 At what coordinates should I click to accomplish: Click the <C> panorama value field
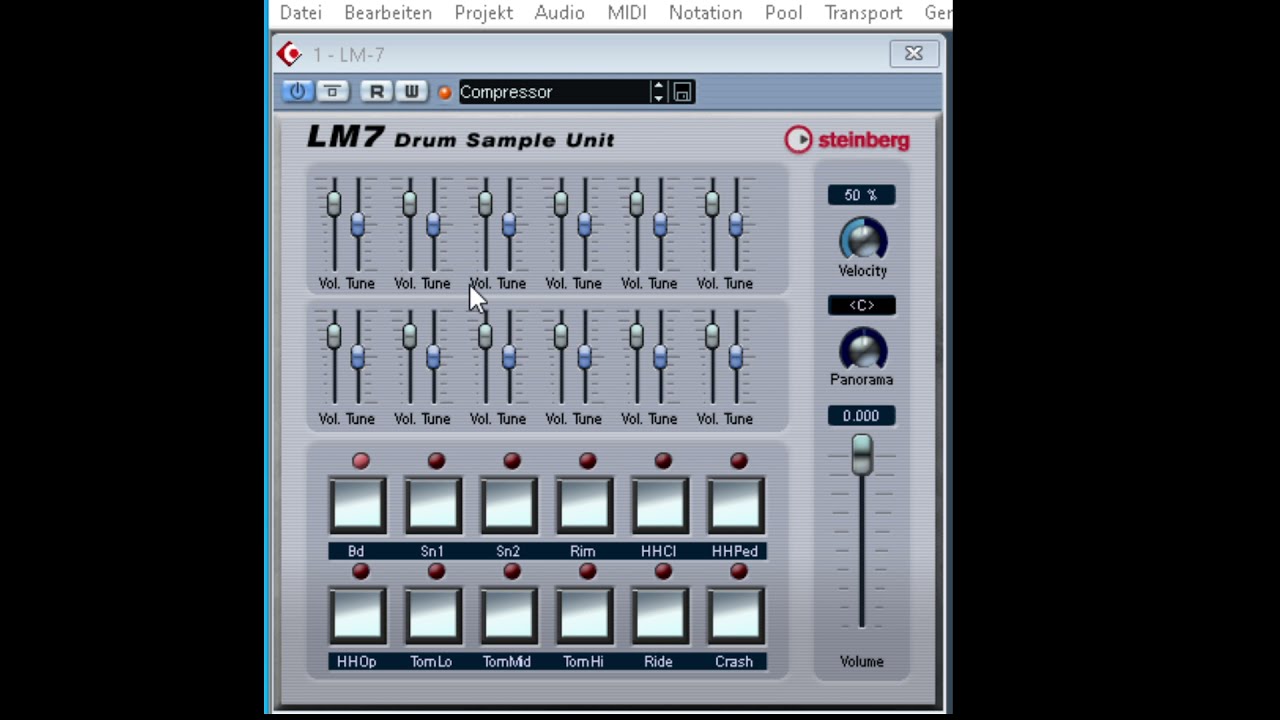coord(861,305)
